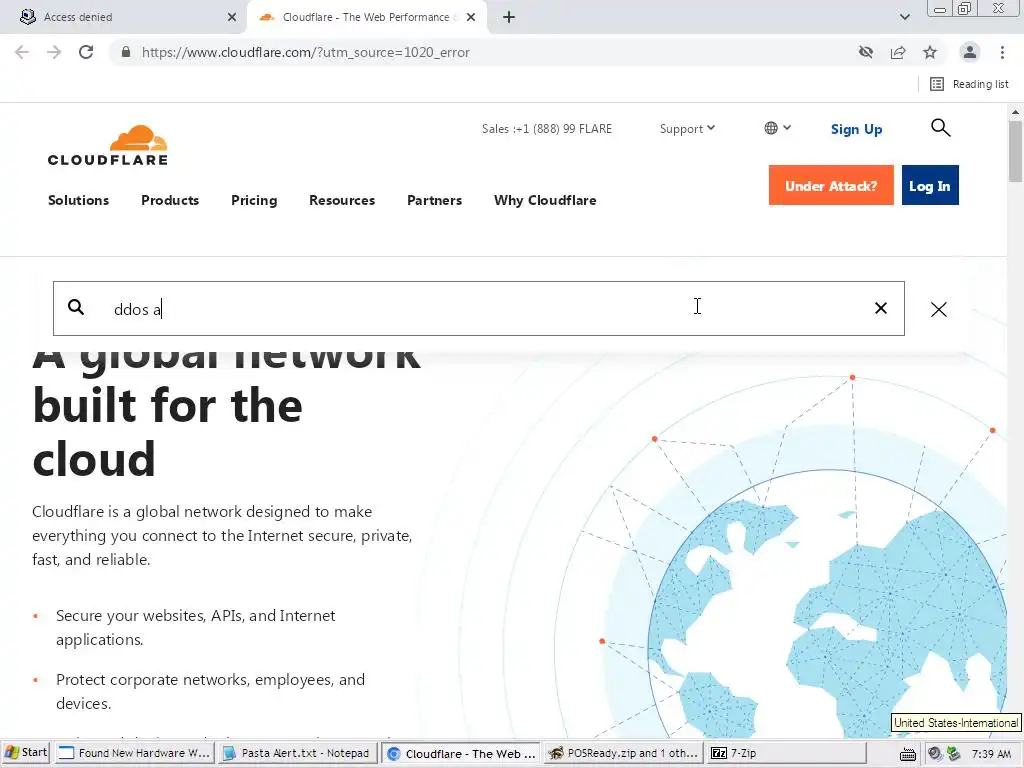This screenshot has height=768, width=1024.
Task: Open the Windows Start button
Action: (25, 752)
